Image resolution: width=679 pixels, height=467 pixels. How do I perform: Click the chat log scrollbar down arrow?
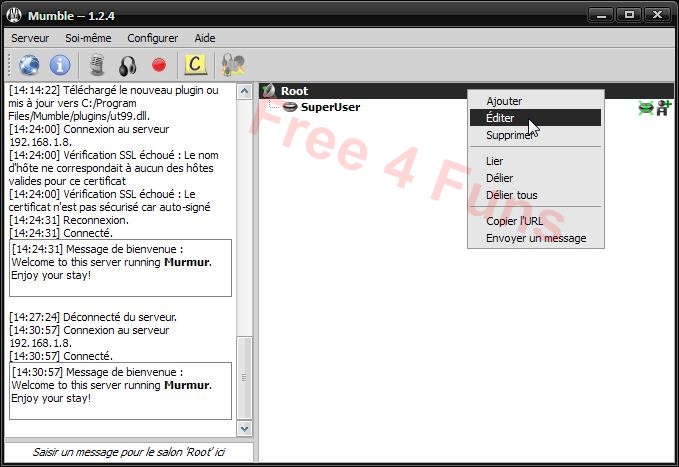click(x=244, y=428)
